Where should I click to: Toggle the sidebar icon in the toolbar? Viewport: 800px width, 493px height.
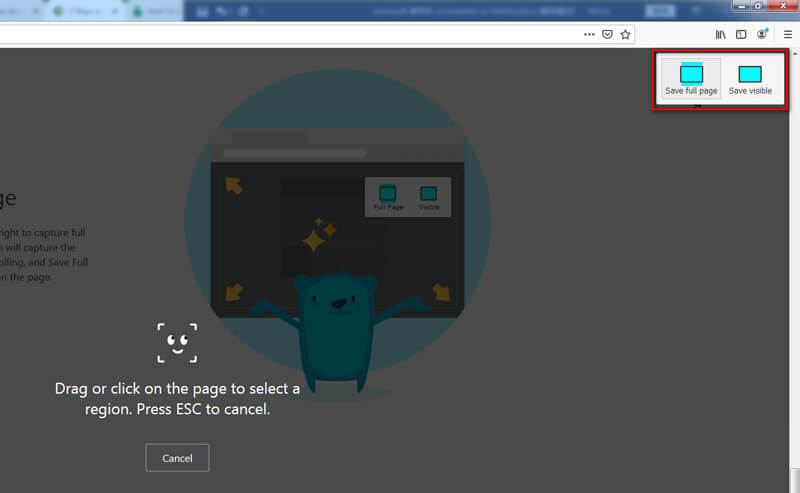pos(741,35)
